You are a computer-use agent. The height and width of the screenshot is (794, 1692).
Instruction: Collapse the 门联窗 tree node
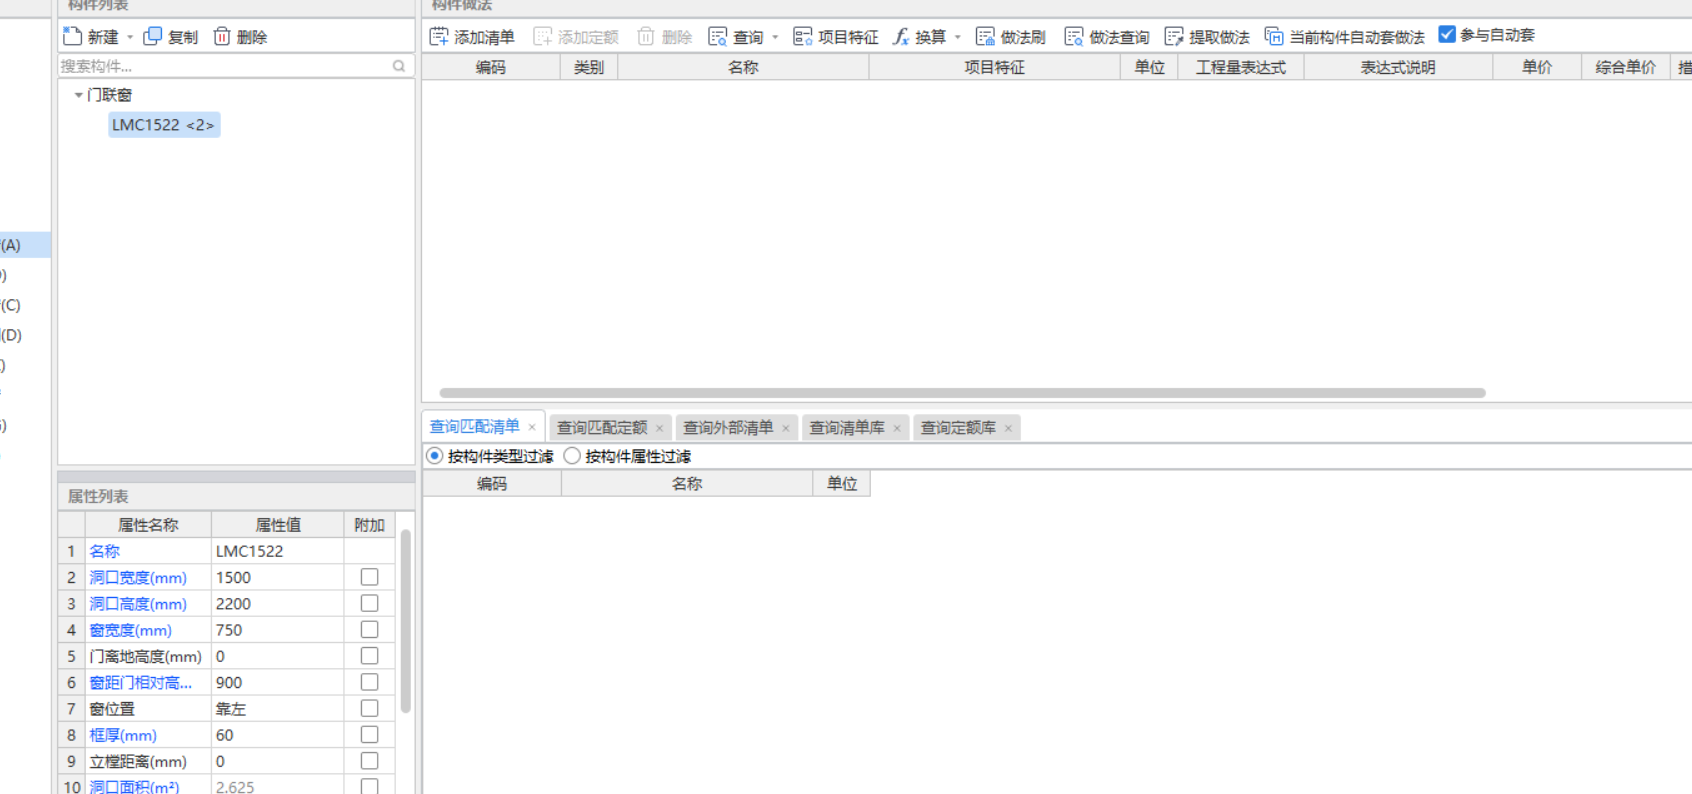(78, 95)
